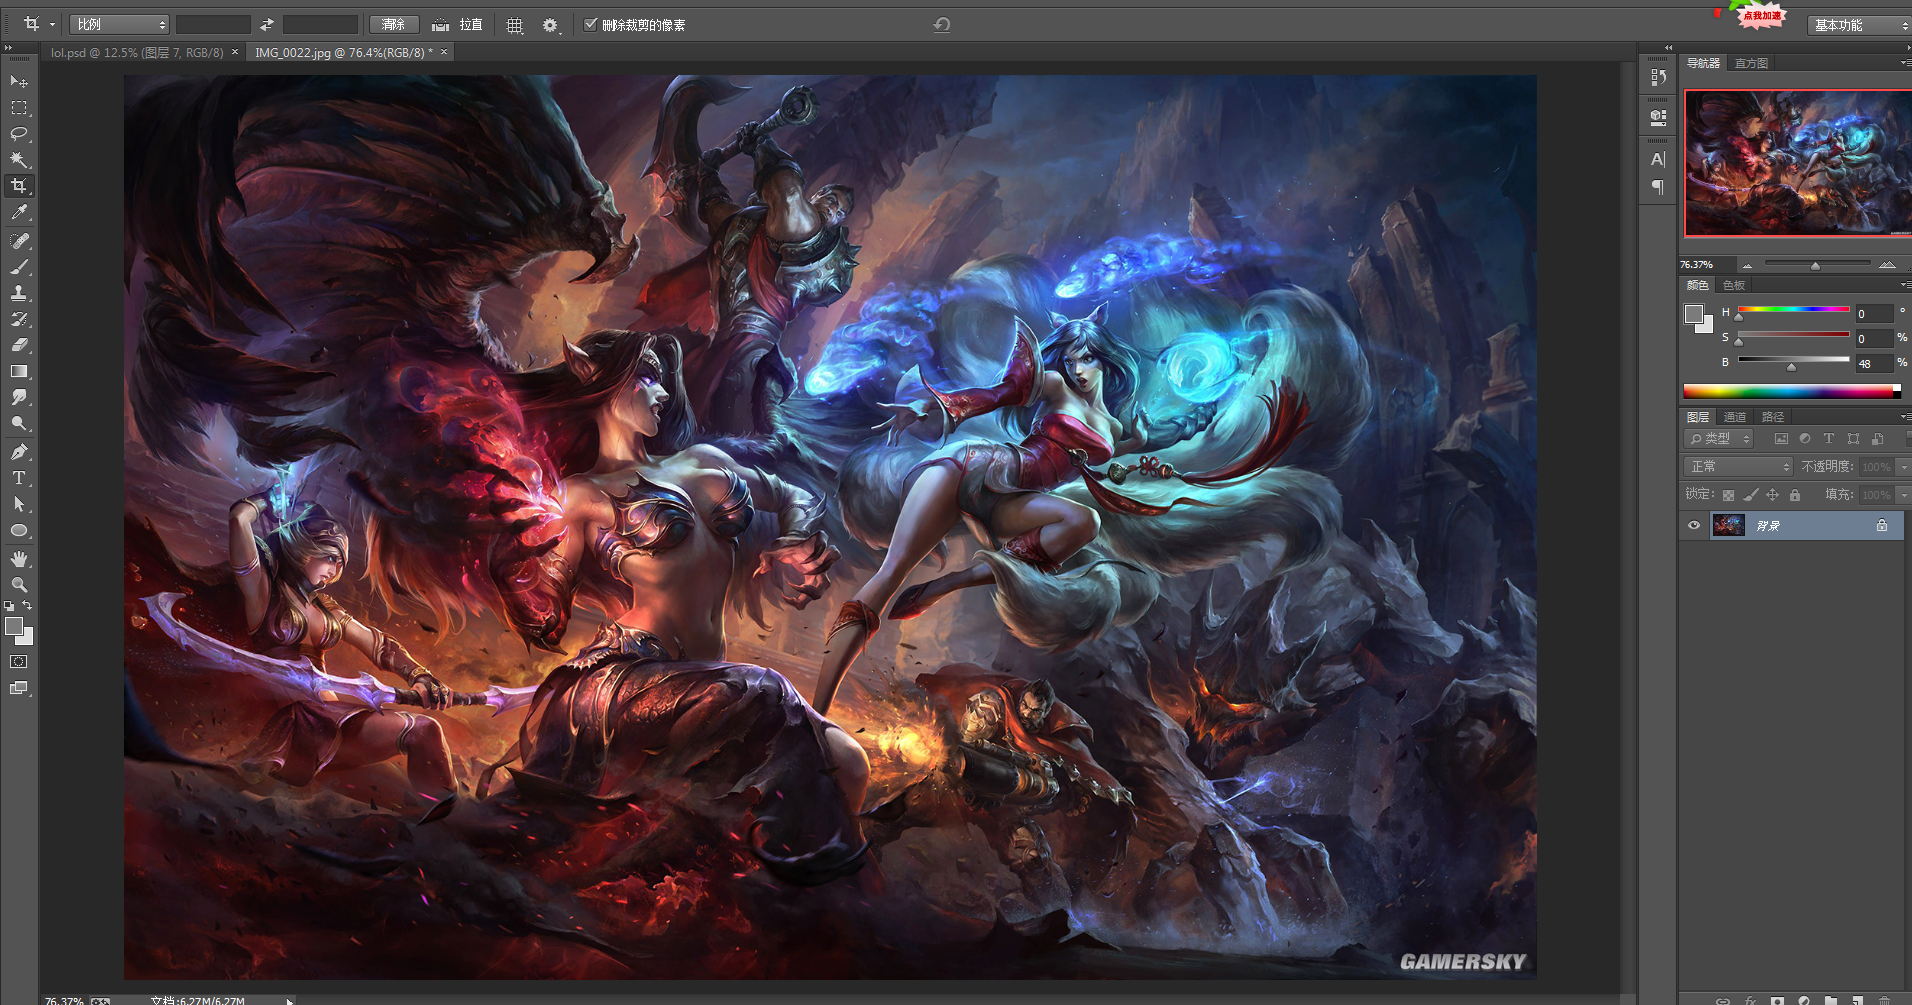Open the 基本功能 workspace dropdown
Screen dimensions: 1912x1005
tap(1859, 25)
